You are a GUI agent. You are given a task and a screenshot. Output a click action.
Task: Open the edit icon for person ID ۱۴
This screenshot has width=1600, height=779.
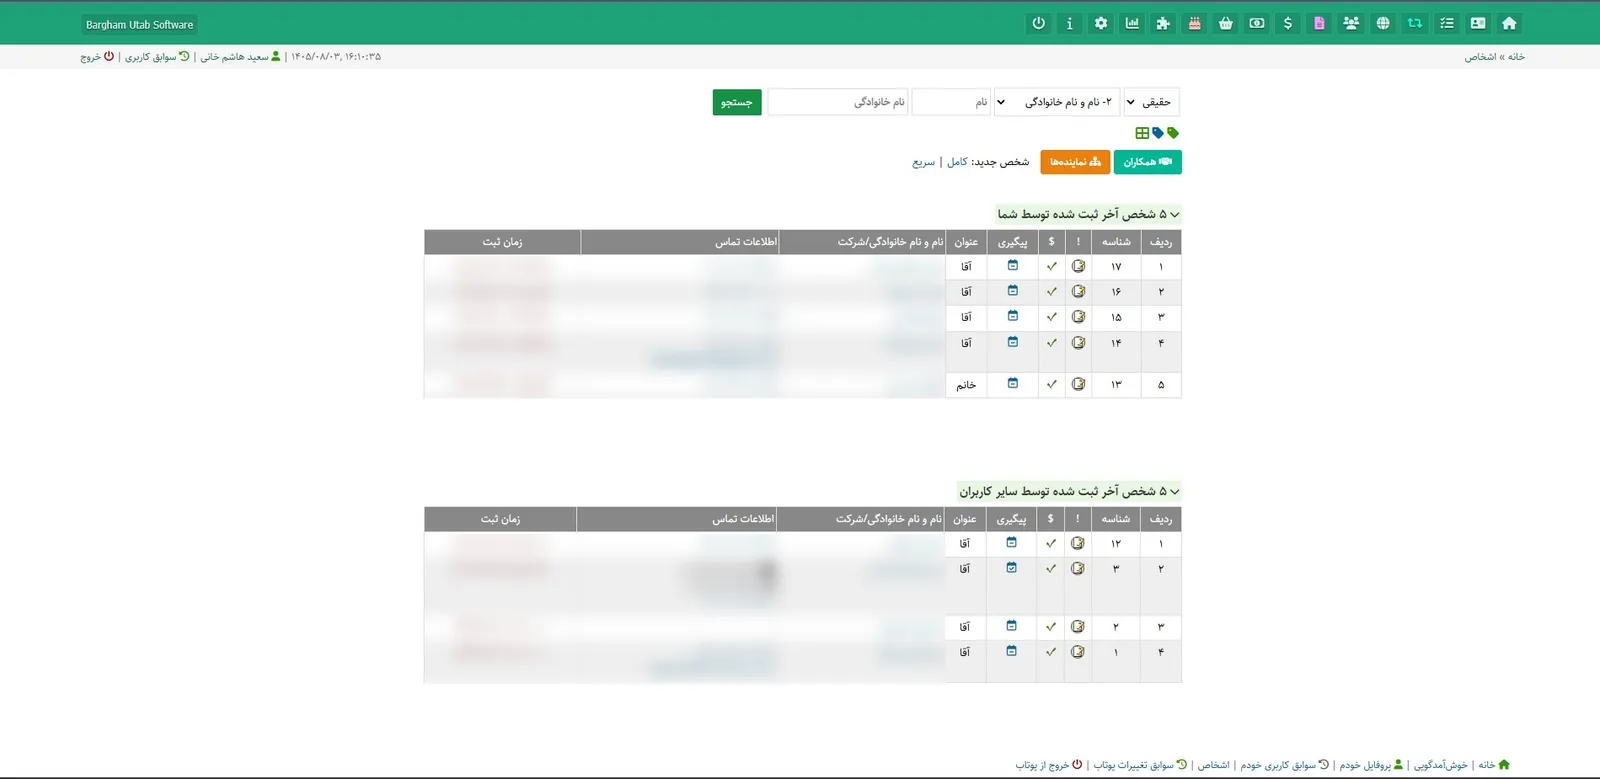pos(1078,343)
